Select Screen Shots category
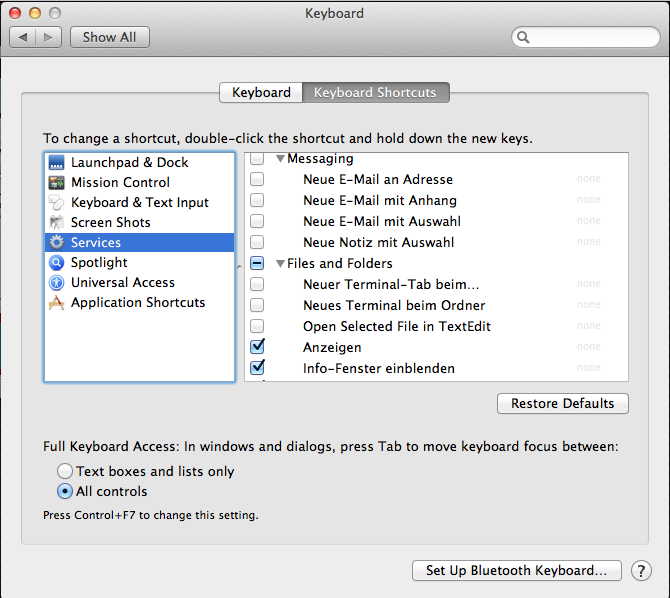 [140, 222]
